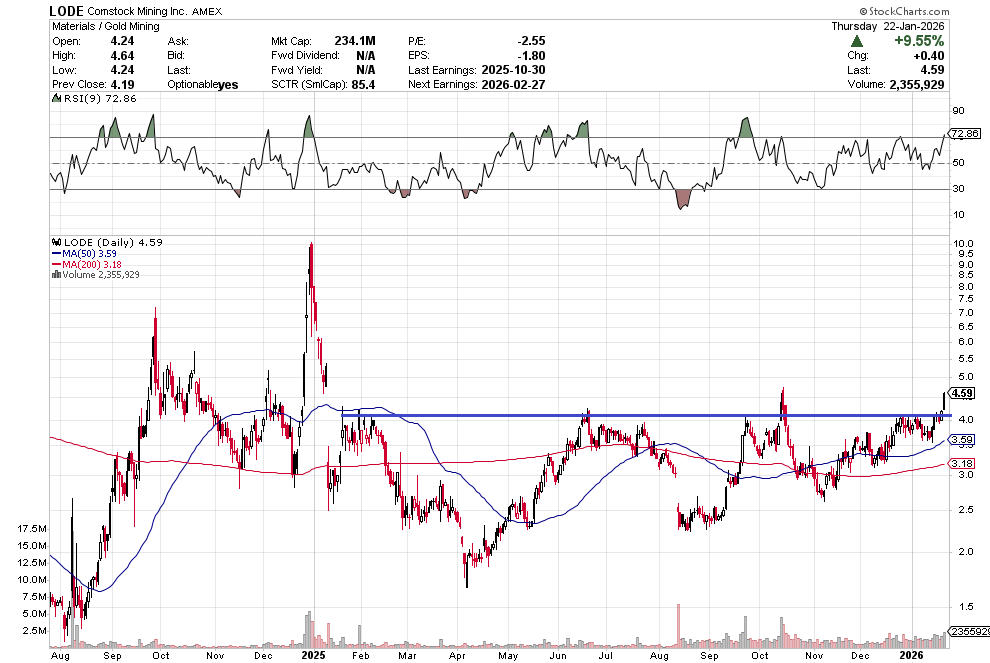Click the MA(200) 3.18 legend text
990x663 pixels.
coord(92,265)
